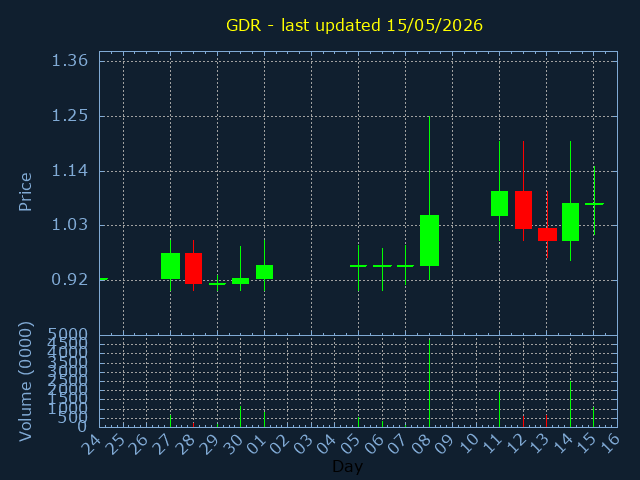The image size is (640, 480).
Task: Click day label 14 on the x-axis
Action: pyautogui.click(x=562, y=444)
